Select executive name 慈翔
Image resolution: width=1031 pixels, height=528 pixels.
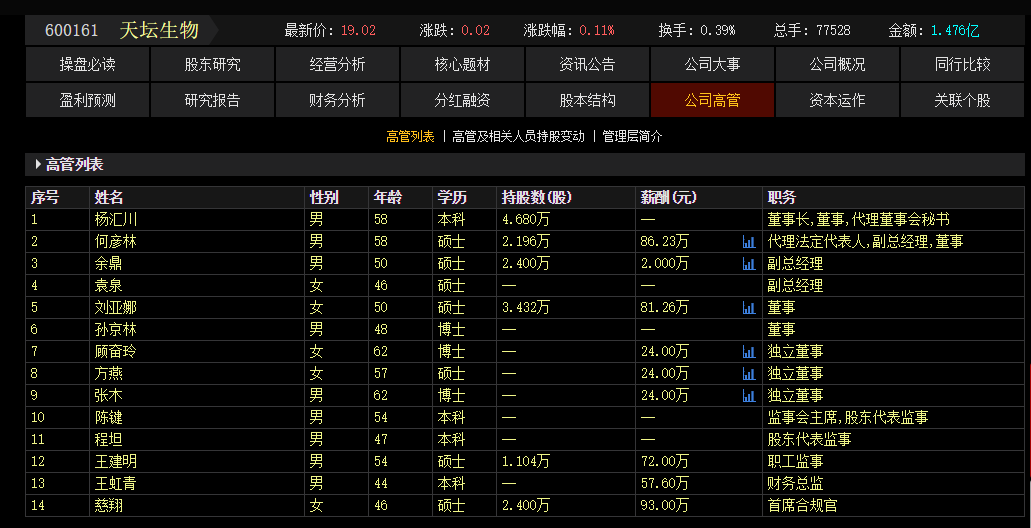point(108,506)
